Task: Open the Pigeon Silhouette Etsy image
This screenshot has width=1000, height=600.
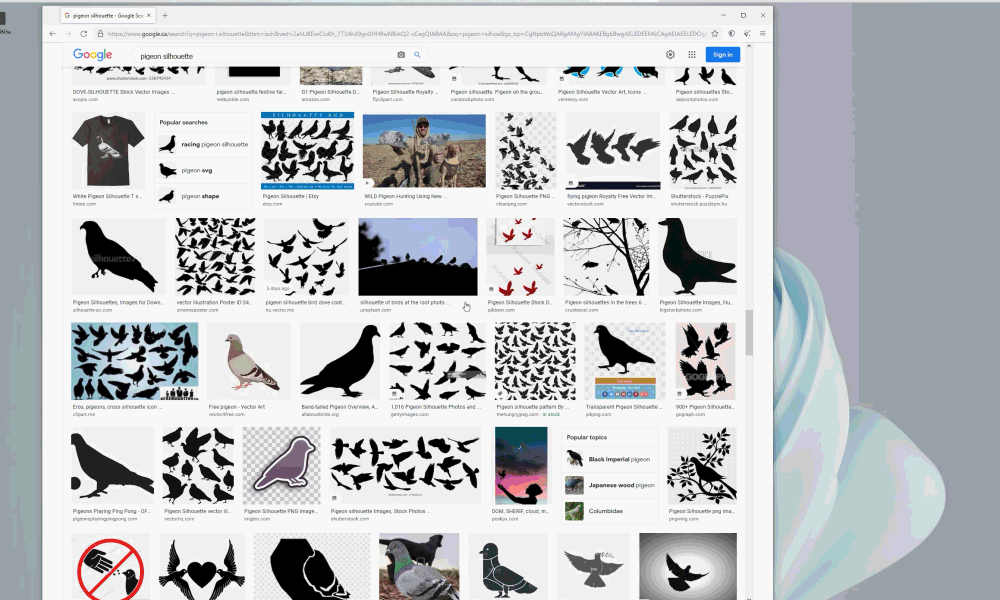Action: (x=307, y=151)
